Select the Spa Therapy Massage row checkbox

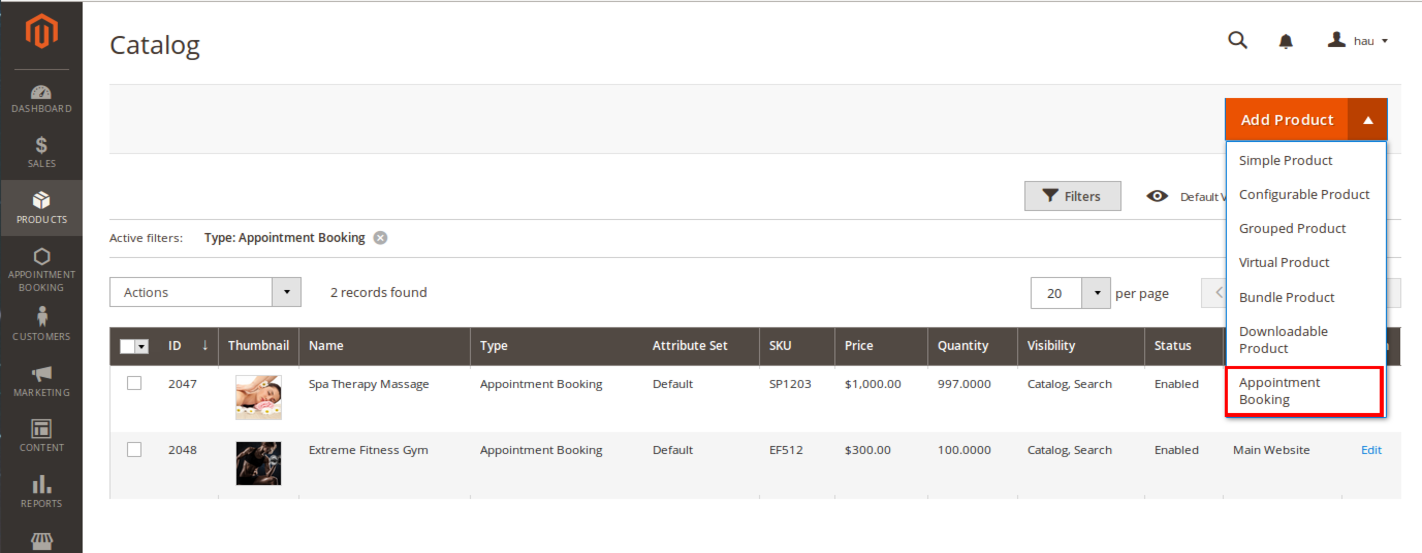pyautogui.click(x=134, y=383)
